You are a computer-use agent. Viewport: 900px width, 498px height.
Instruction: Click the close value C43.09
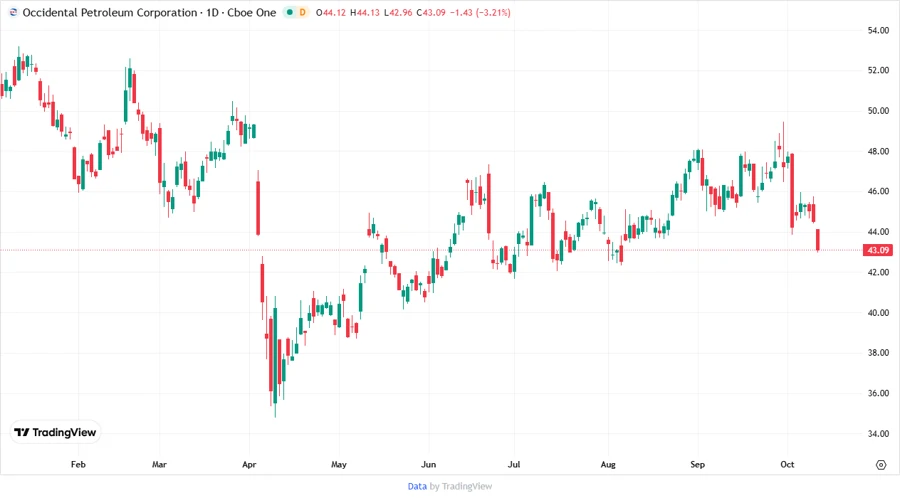pos(430,12)
